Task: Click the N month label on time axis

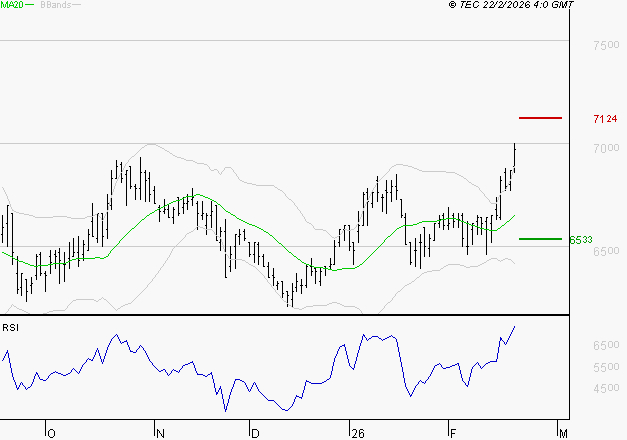Action: coord(160,434)
